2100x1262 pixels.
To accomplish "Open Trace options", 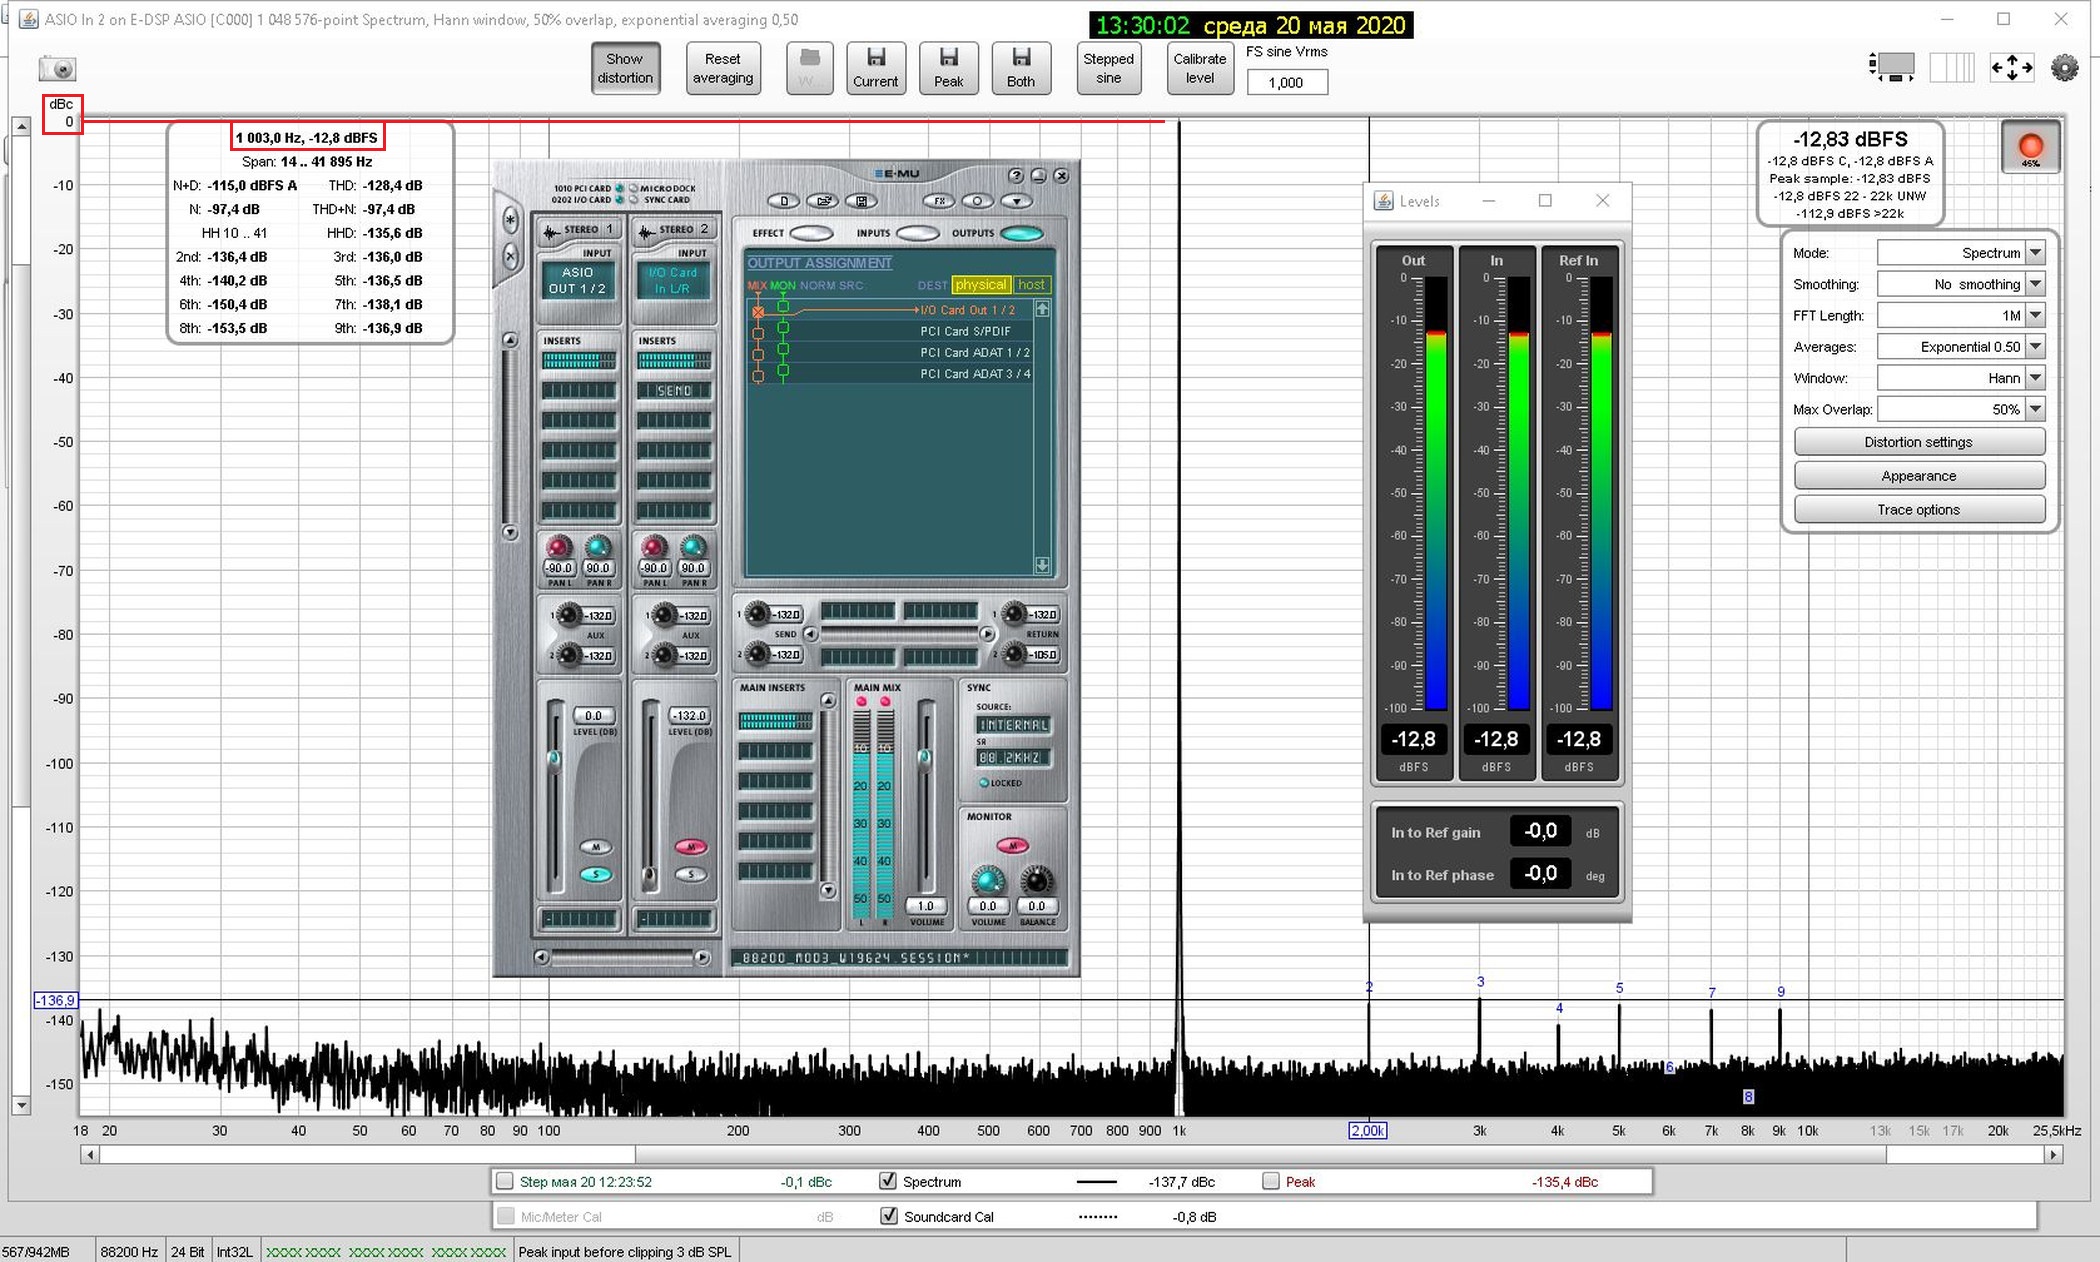I will (1918, 509).
